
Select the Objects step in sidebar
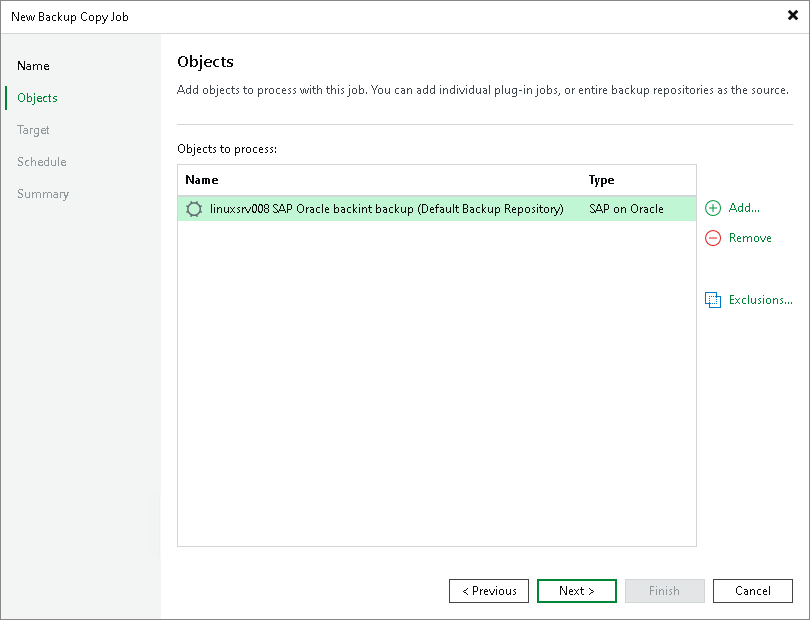tap(36, 97)
